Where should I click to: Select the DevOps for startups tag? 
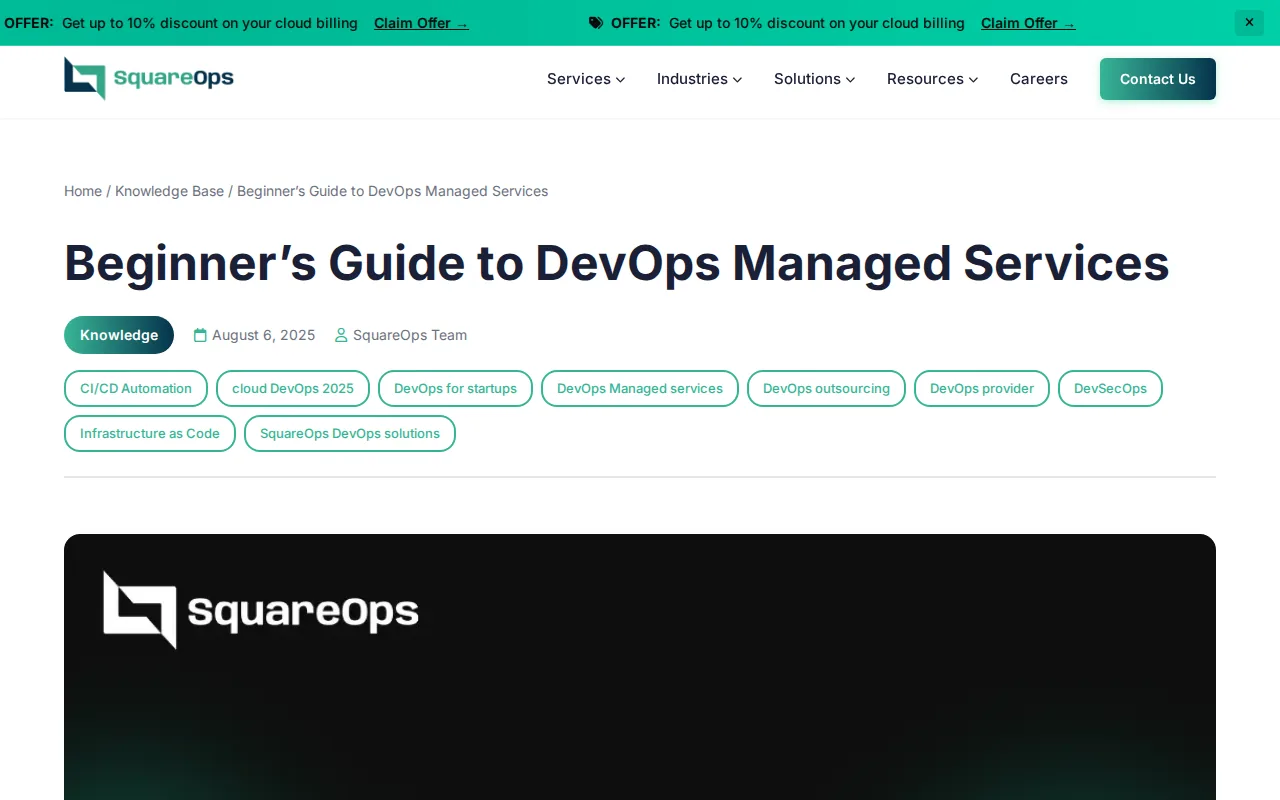[x=455, y=389]
